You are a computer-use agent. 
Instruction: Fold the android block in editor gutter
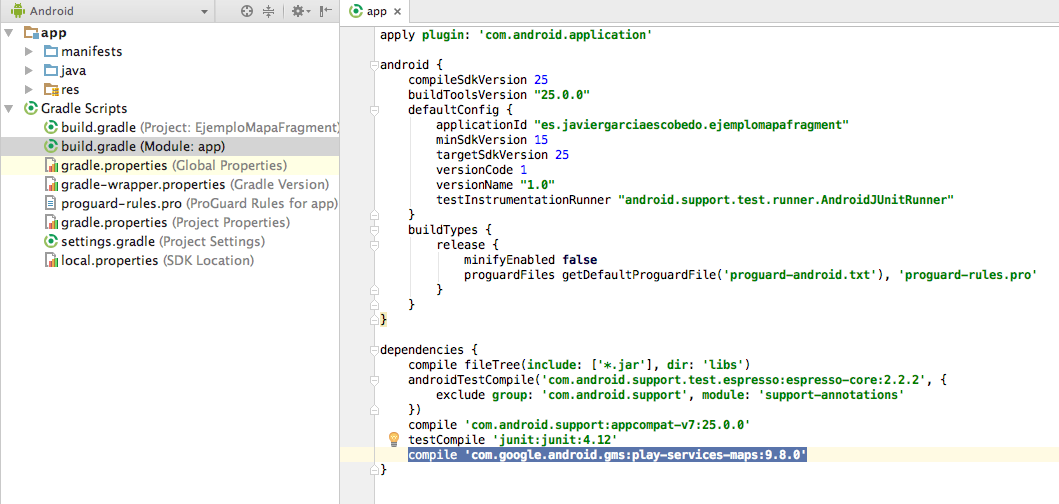[373, 66]
